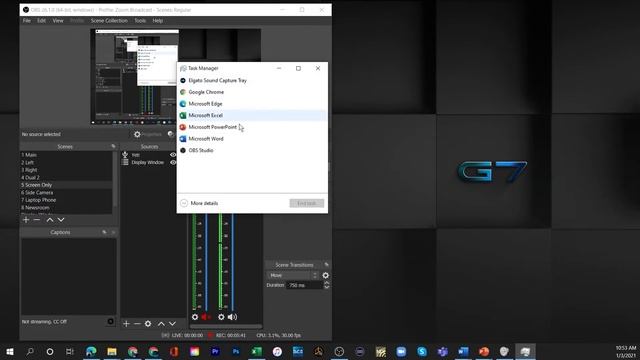Open source properties gear below Sources list
The width and height of the screenshot is (640, 360).
pyautogui.click(x=148, y=323)
